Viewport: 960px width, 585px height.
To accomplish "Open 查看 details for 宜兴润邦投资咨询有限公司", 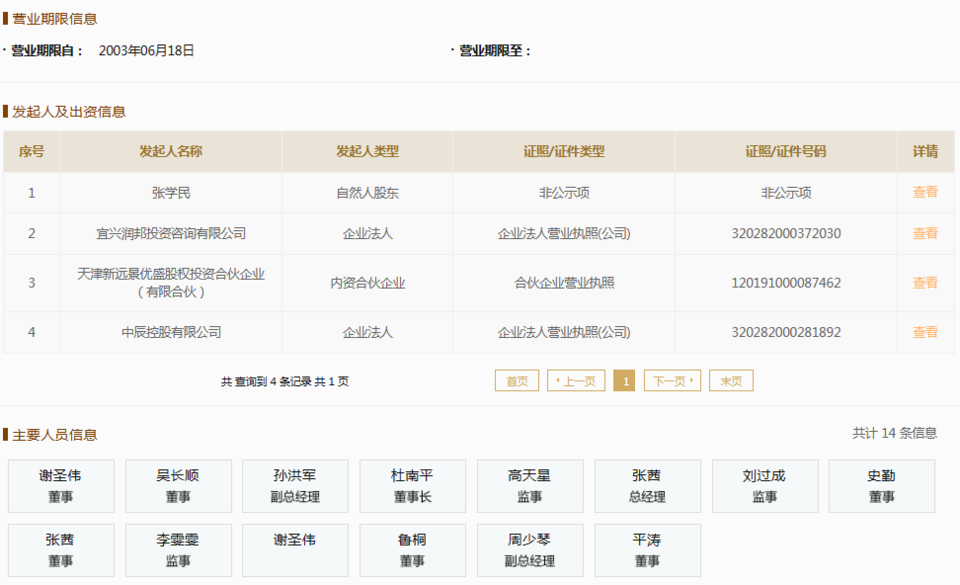I will pos(925,233).
